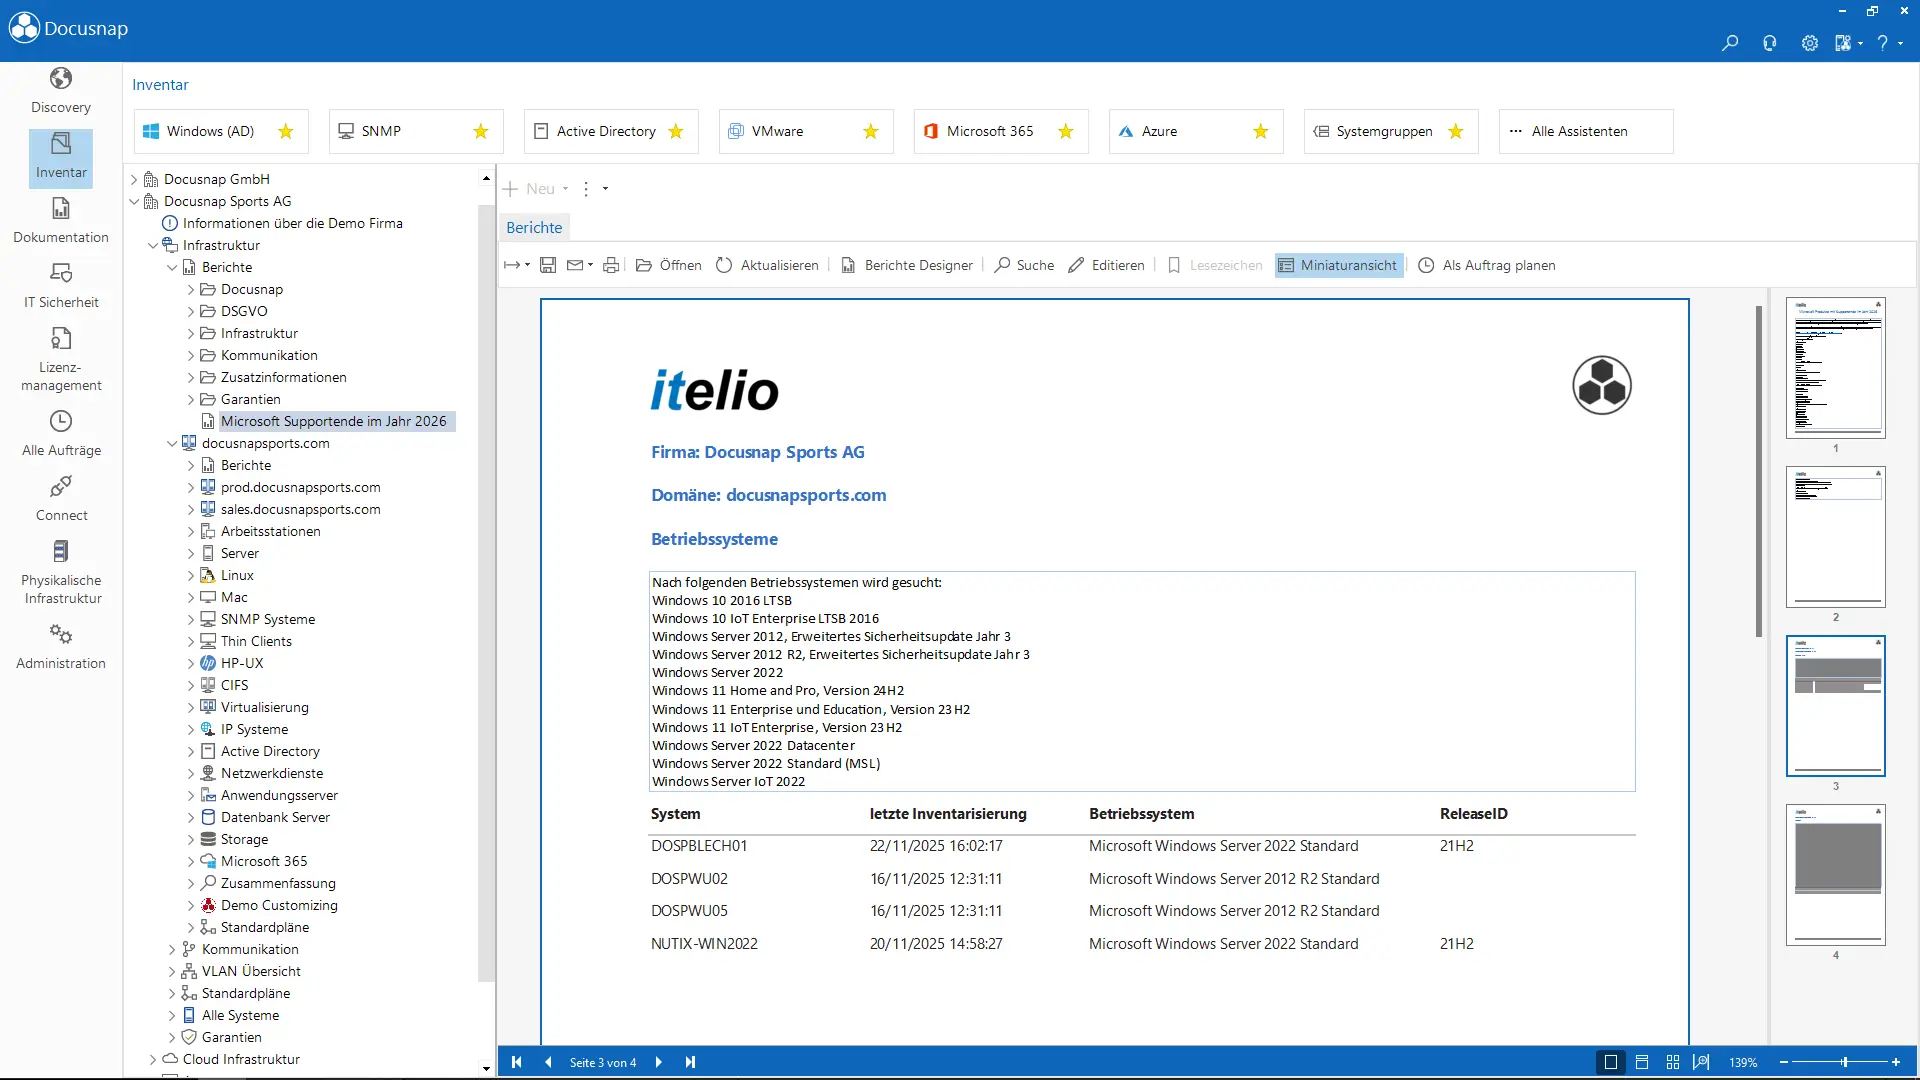Screen dimensions: 1920x1080
Task: Open IT Sicherheit section
Action: (60, 285)
